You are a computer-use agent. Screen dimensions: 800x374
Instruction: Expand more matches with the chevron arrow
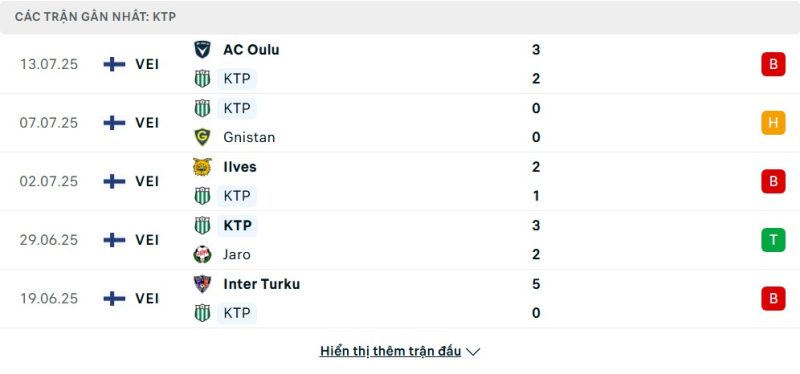point(473,352)
